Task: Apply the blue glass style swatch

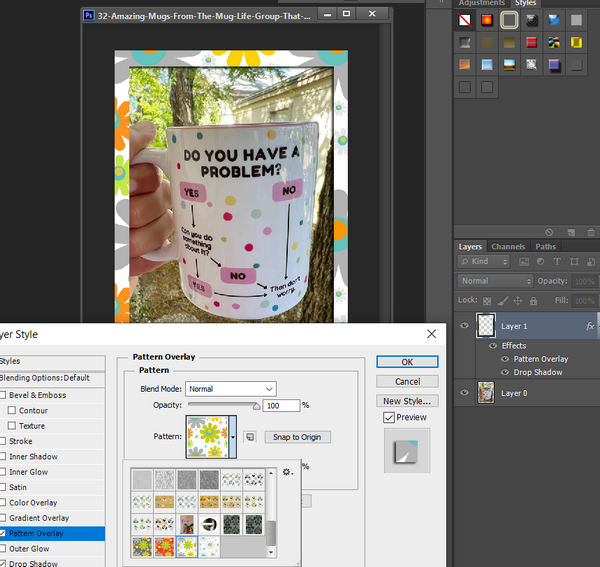Action: point(554,20)
